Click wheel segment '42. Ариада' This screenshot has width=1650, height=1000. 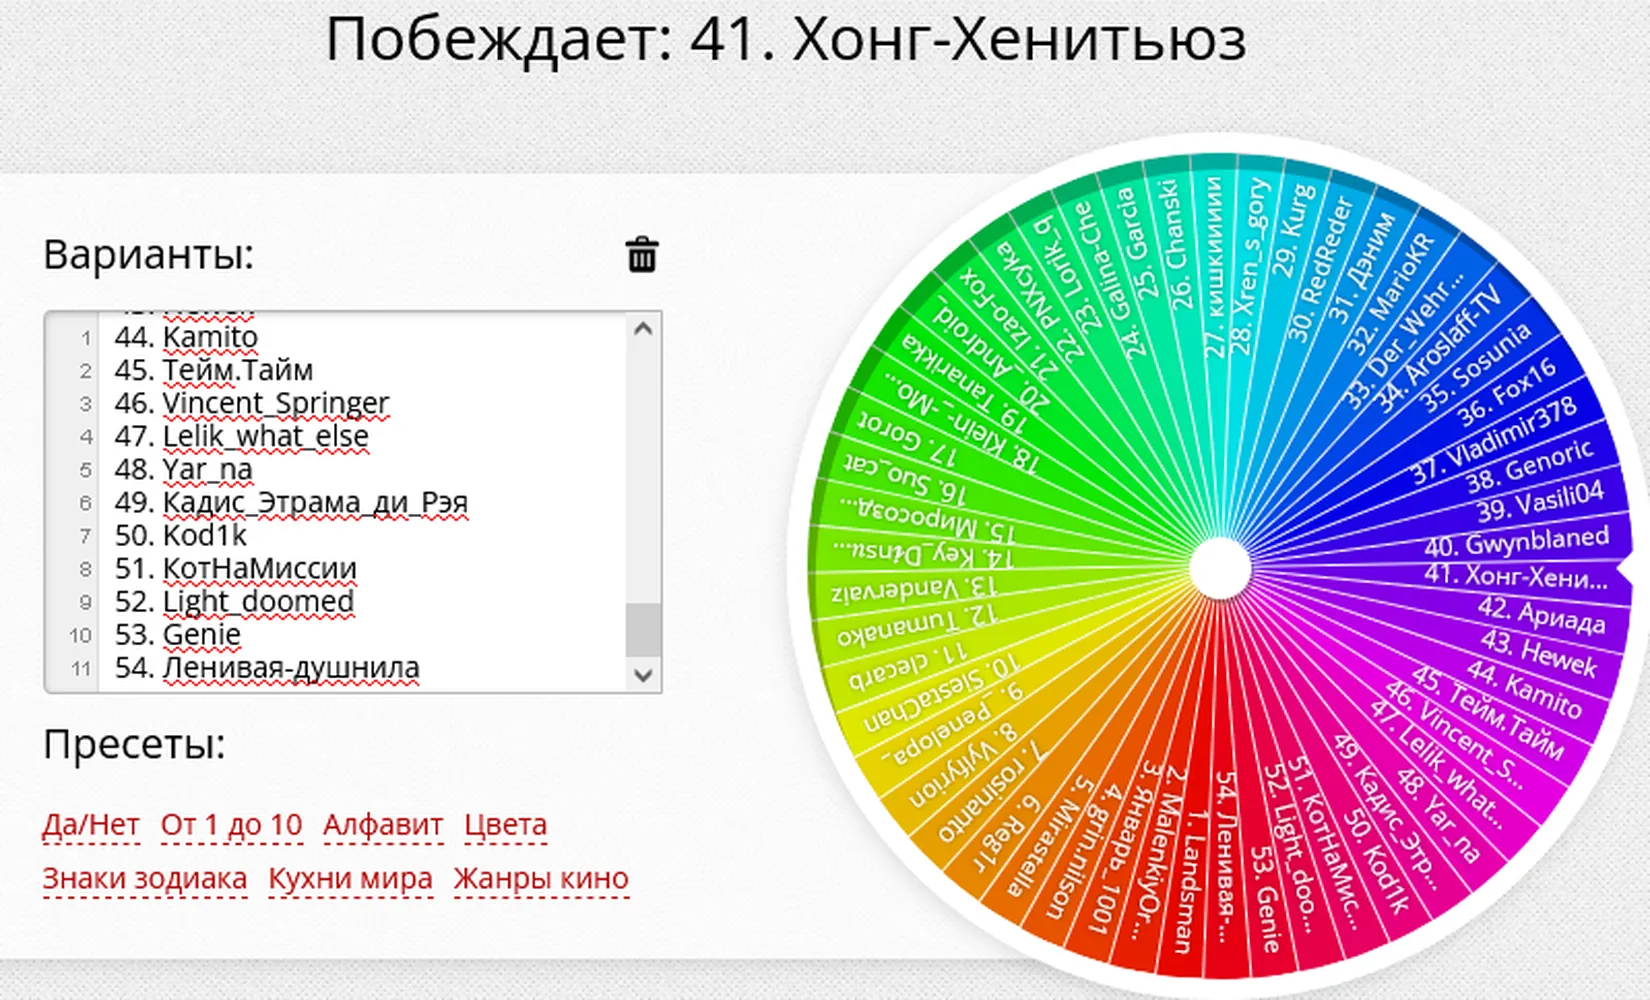[x=1541, y=614]
